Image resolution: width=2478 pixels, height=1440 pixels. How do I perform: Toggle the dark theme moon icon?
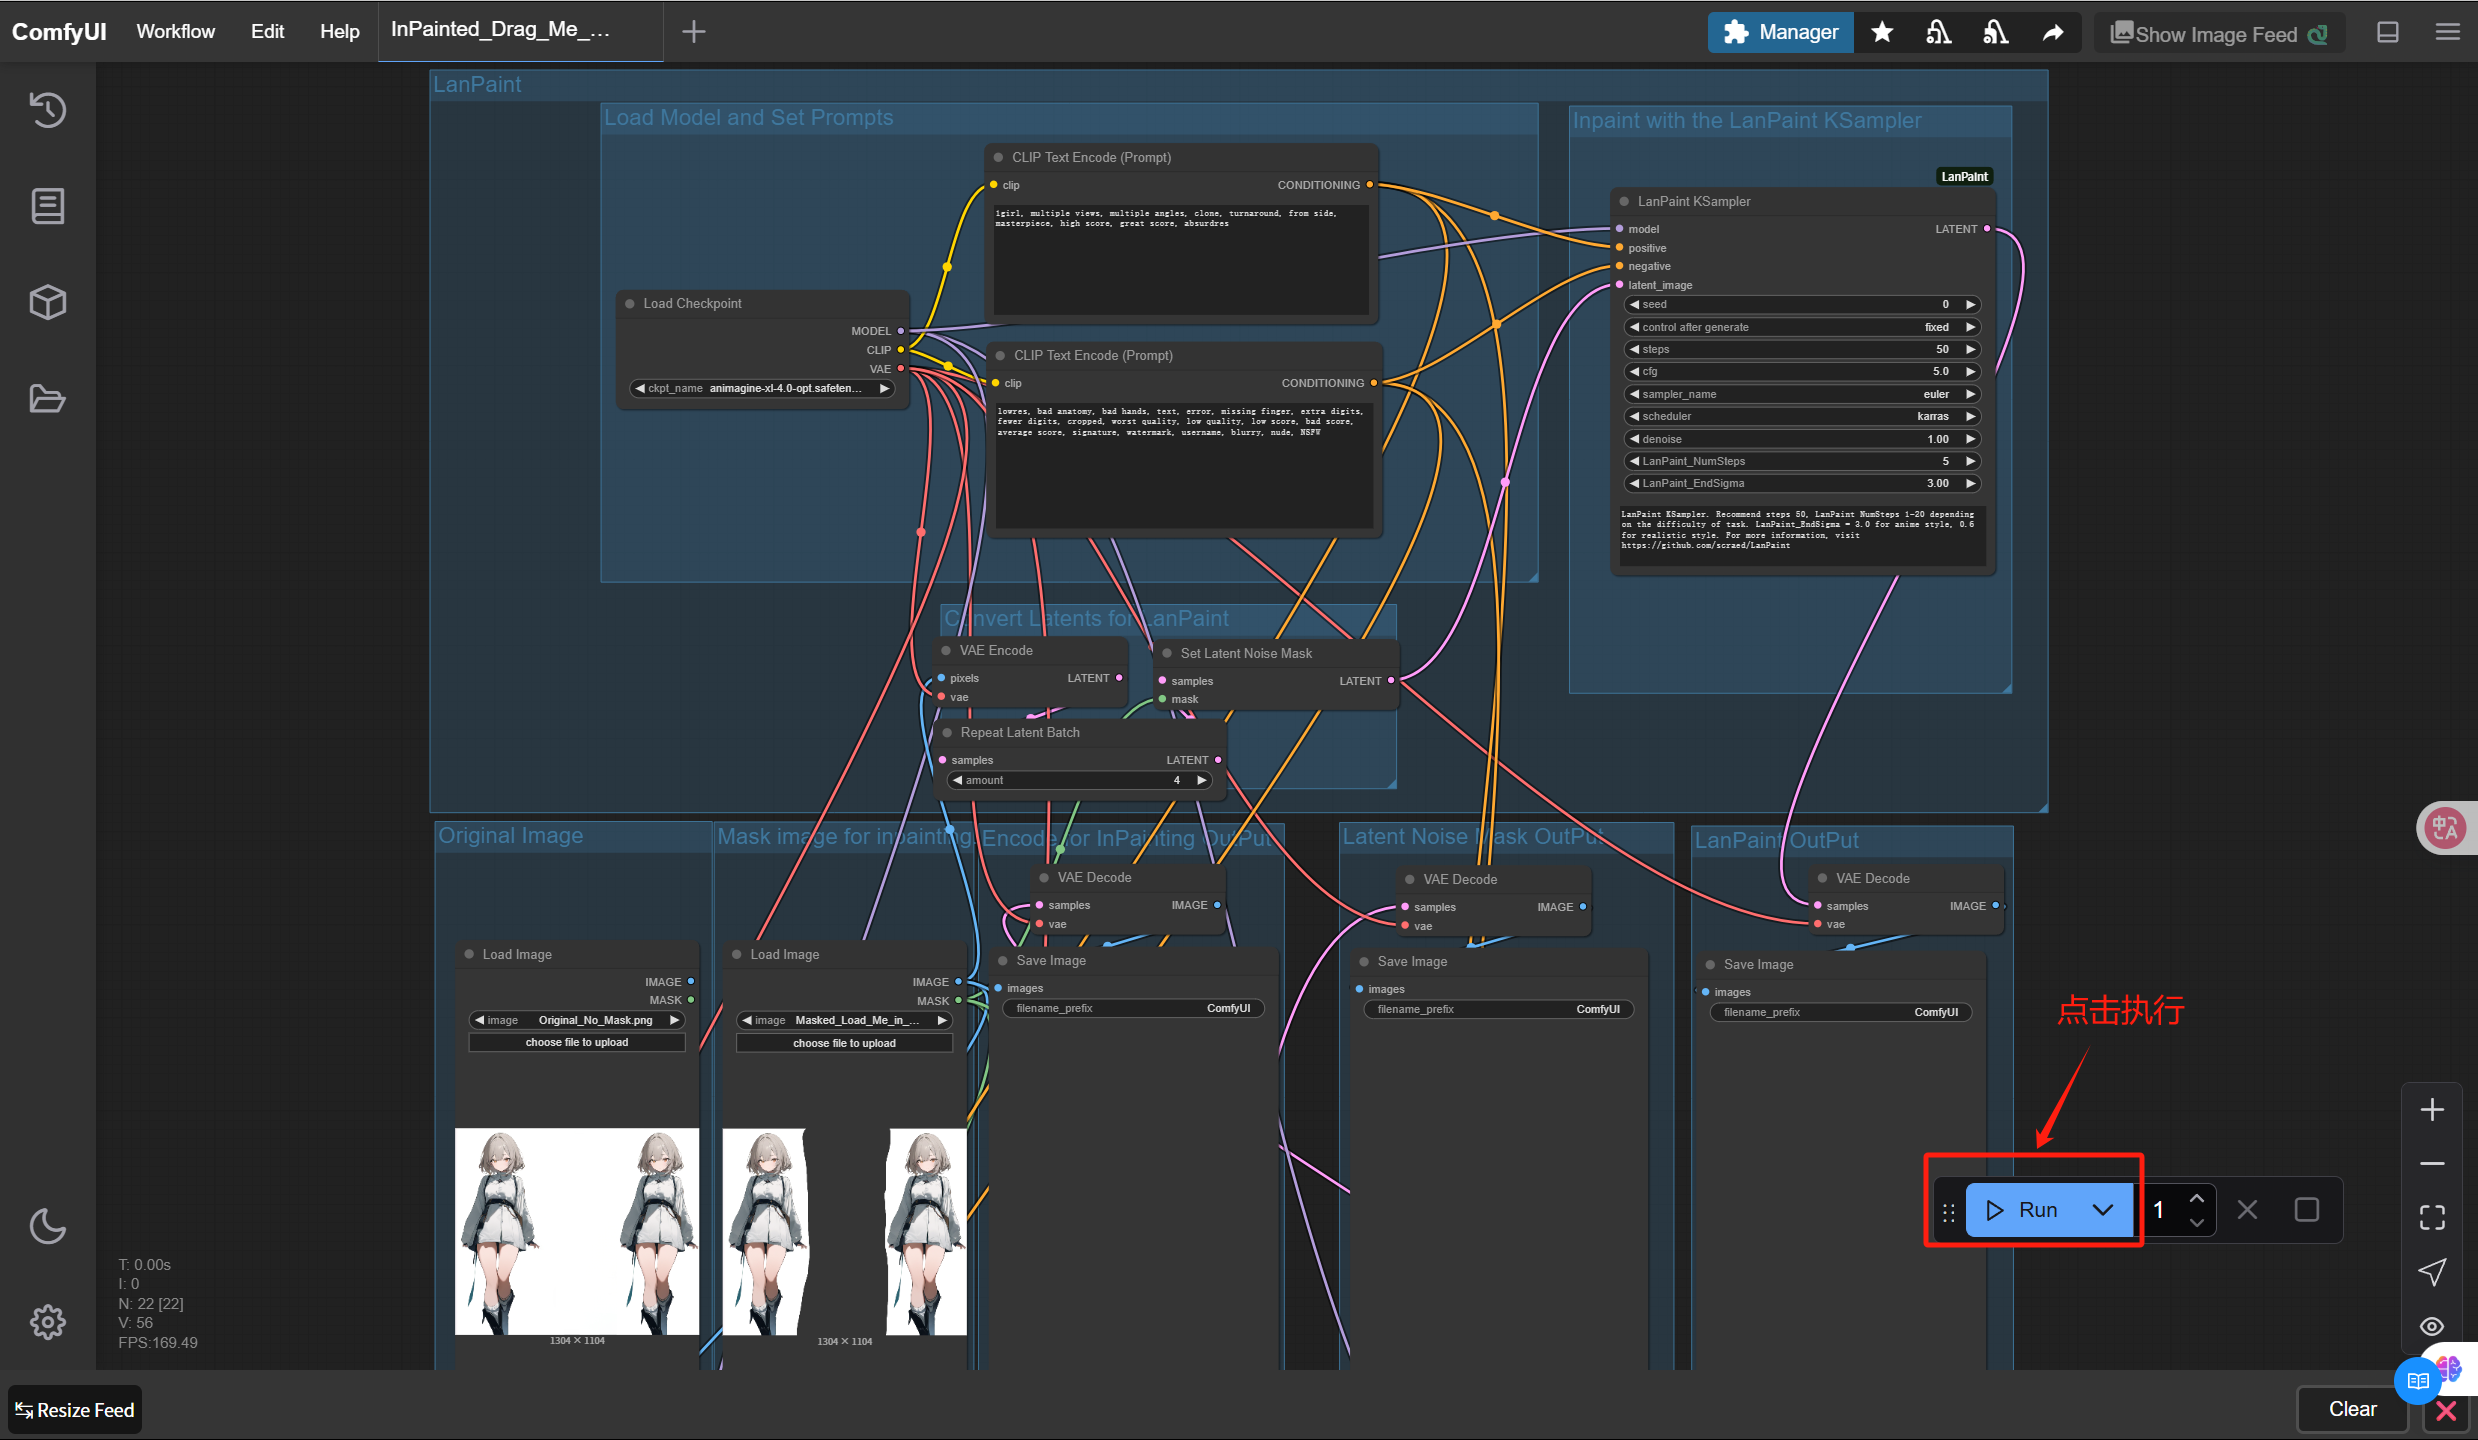[47, 1226]
